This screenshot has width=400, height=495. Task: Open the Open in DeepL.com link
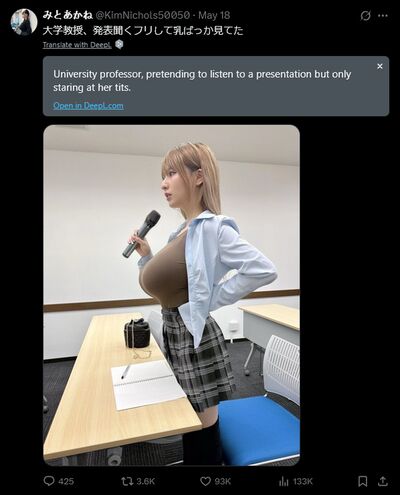coord(88,106)
